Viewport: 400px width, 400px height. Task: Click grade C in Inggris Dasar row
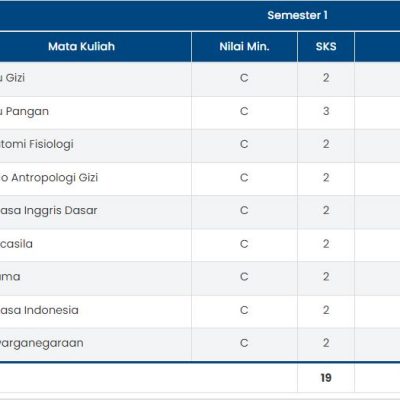244,210
